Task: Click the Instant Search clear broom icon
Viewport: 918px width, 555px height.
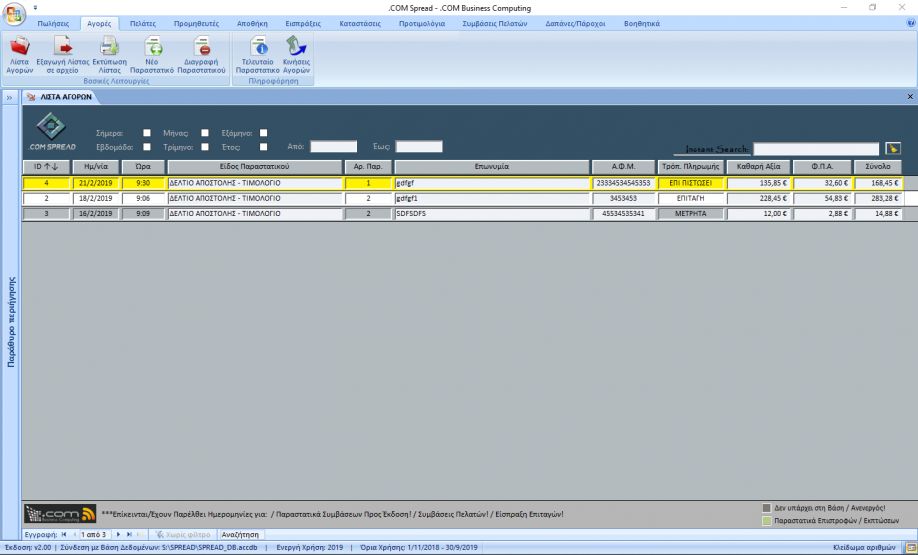Action: pyautogui.click(x=893, y=149)
